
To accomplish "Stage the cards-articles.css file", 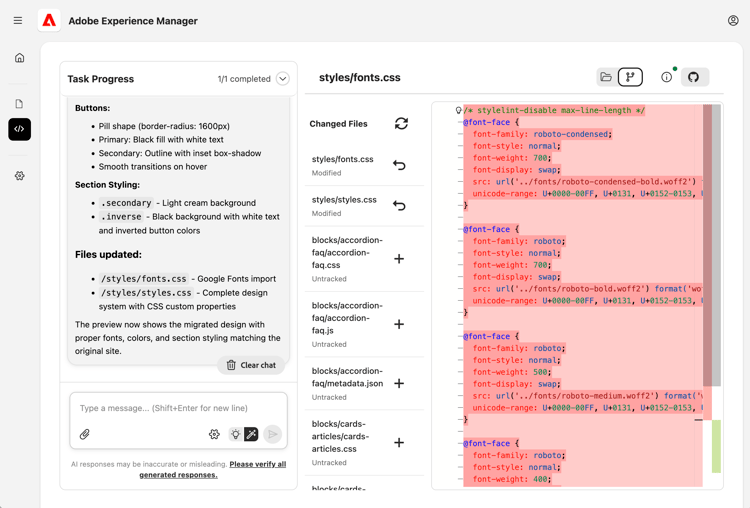I will pos(399,442).
